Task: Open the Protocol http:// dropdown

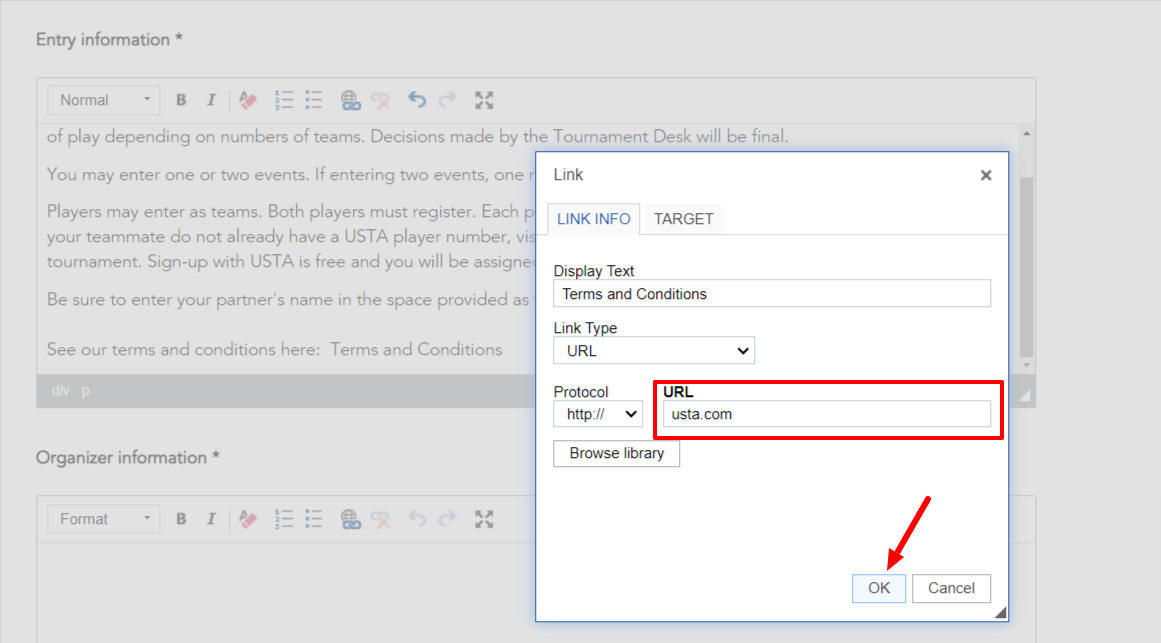Action: (598, 414)
